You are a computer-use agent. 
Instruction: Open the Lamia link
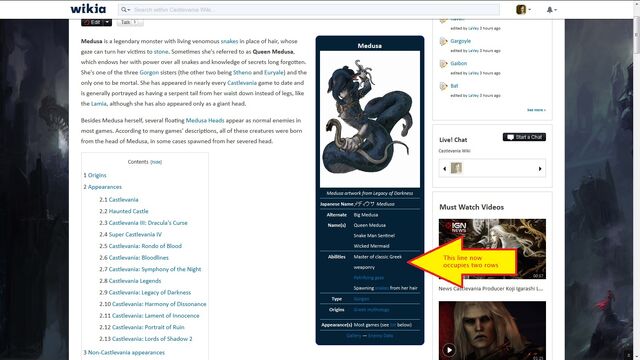99,104
